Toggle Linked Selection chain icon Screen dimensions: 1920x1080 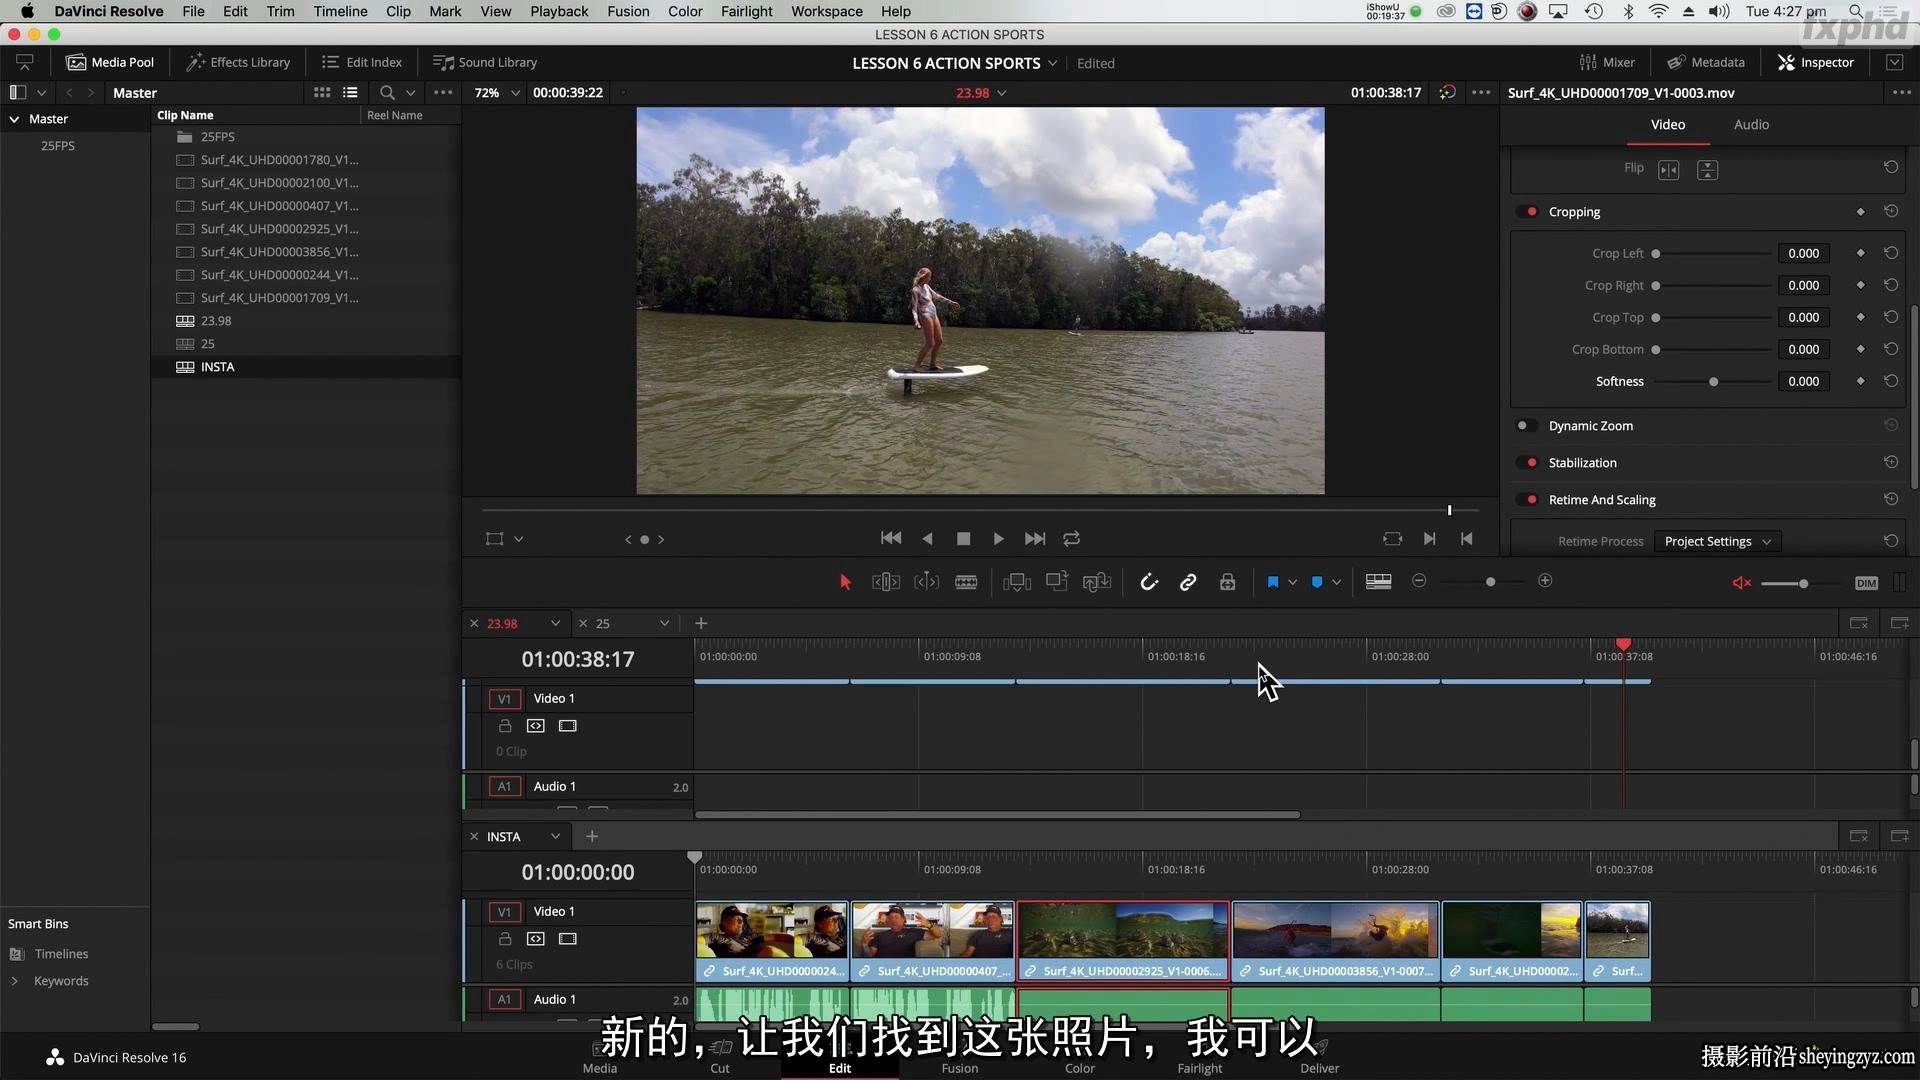1188,582
